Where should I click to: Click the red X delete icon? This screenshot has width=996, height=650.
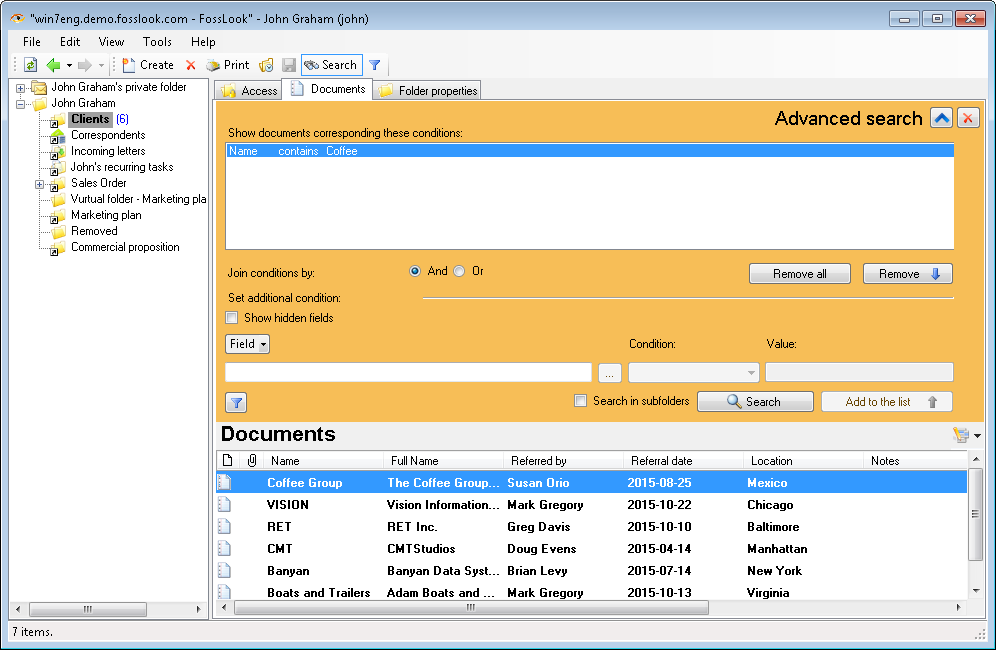coord(191,65)
